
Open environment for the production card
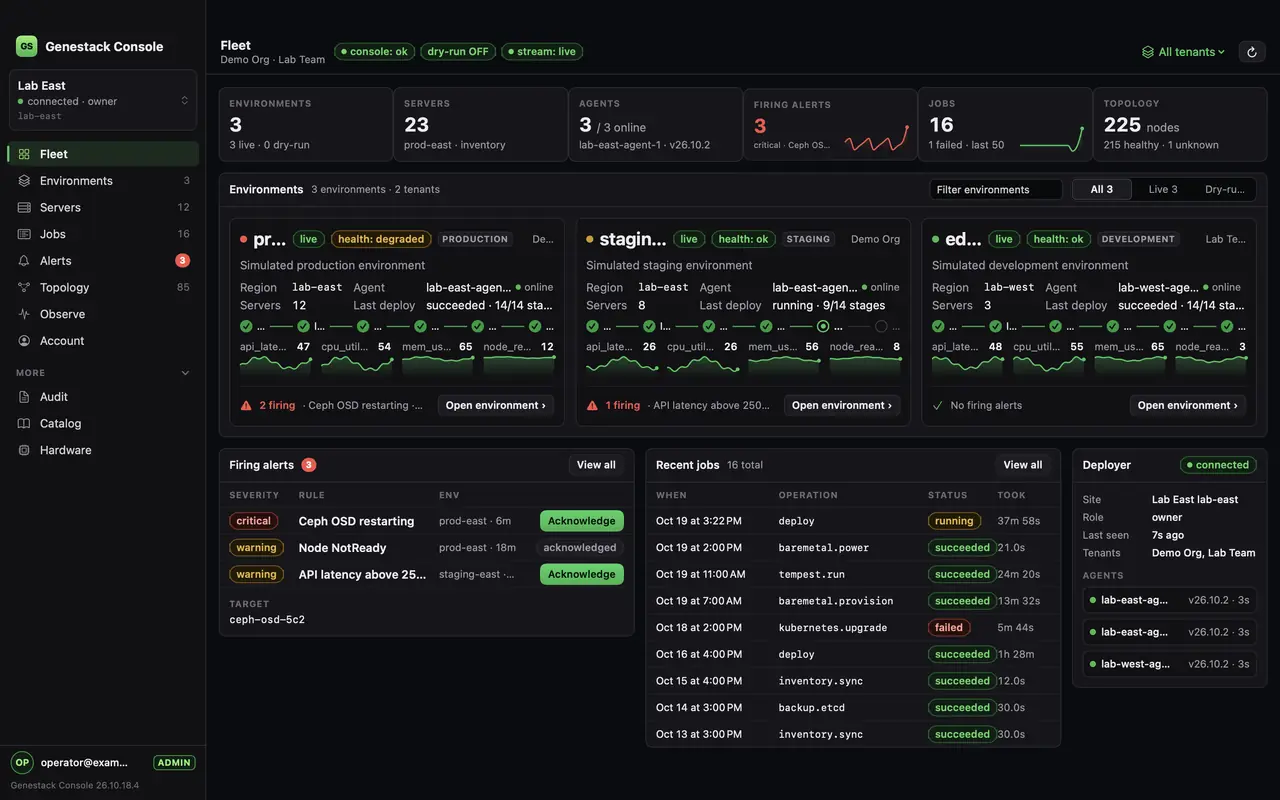496,405
